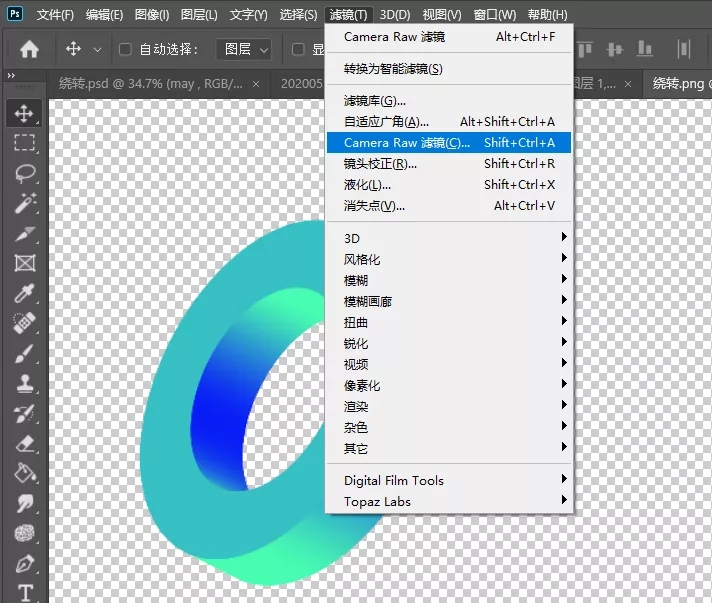
Task: Select the Magic Wand tool
Action: tap(24, 203)
